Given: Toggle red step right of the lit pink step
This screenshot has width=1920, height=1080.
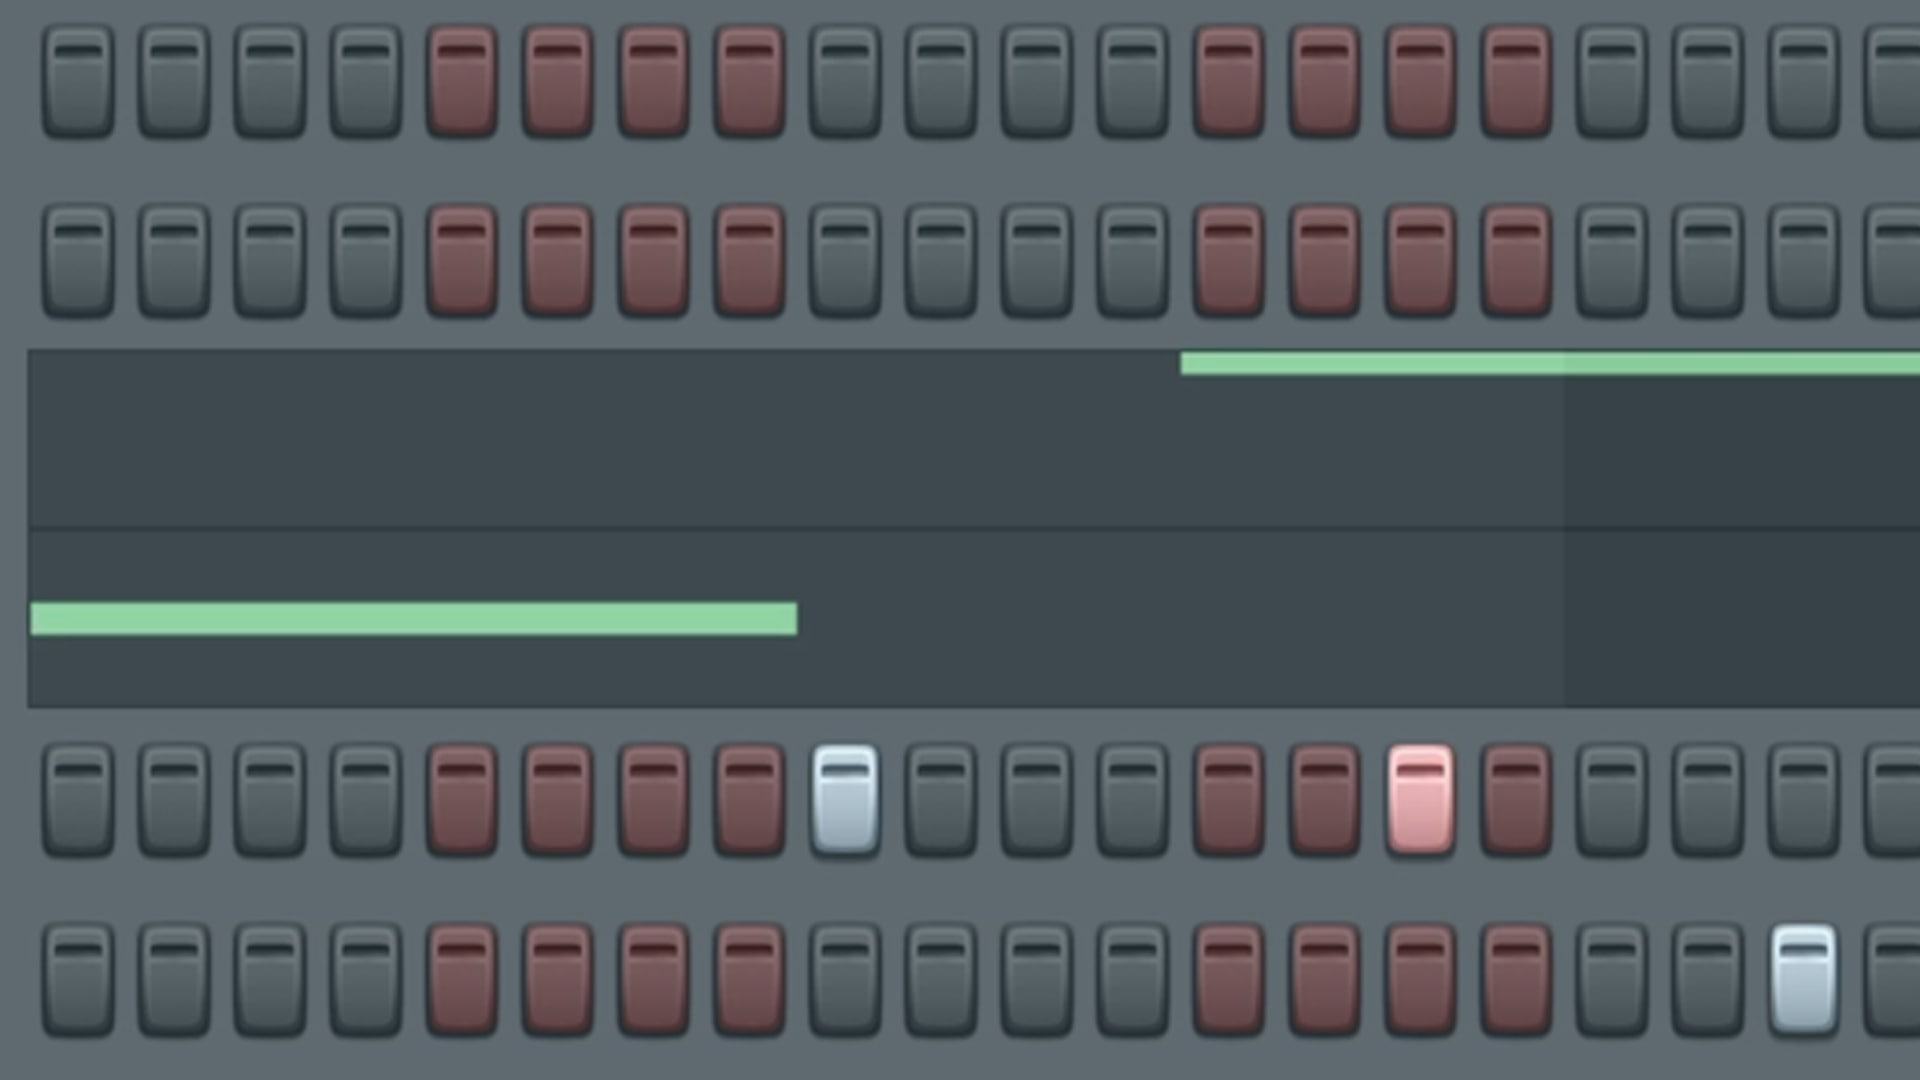Looking at the screenshot, I should point(1516,800).
